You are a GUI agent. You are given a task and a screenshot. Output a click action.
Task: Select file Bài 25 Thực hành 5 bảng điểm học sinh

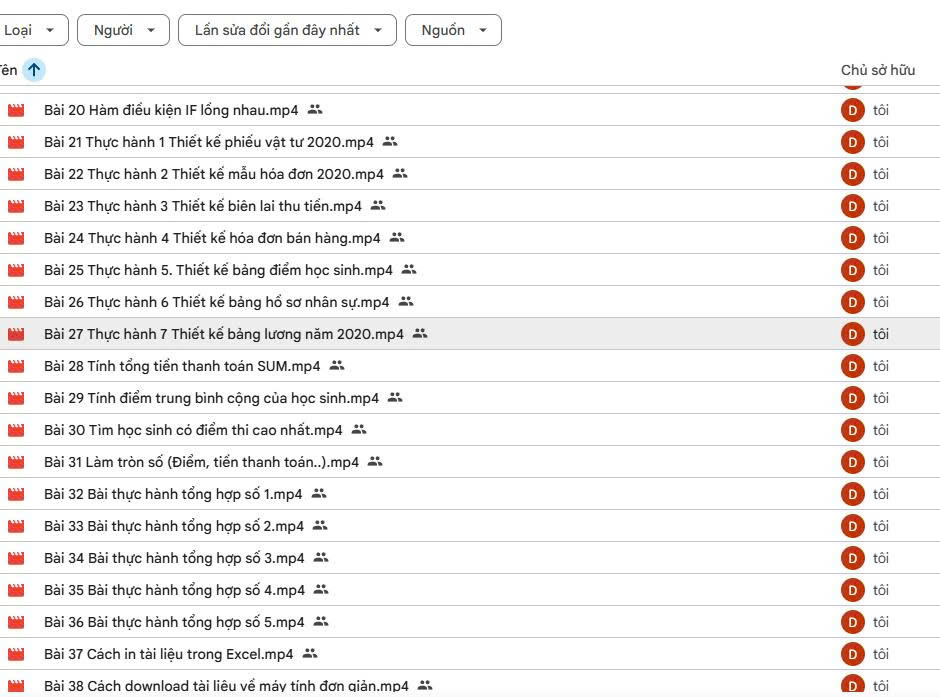218,270
